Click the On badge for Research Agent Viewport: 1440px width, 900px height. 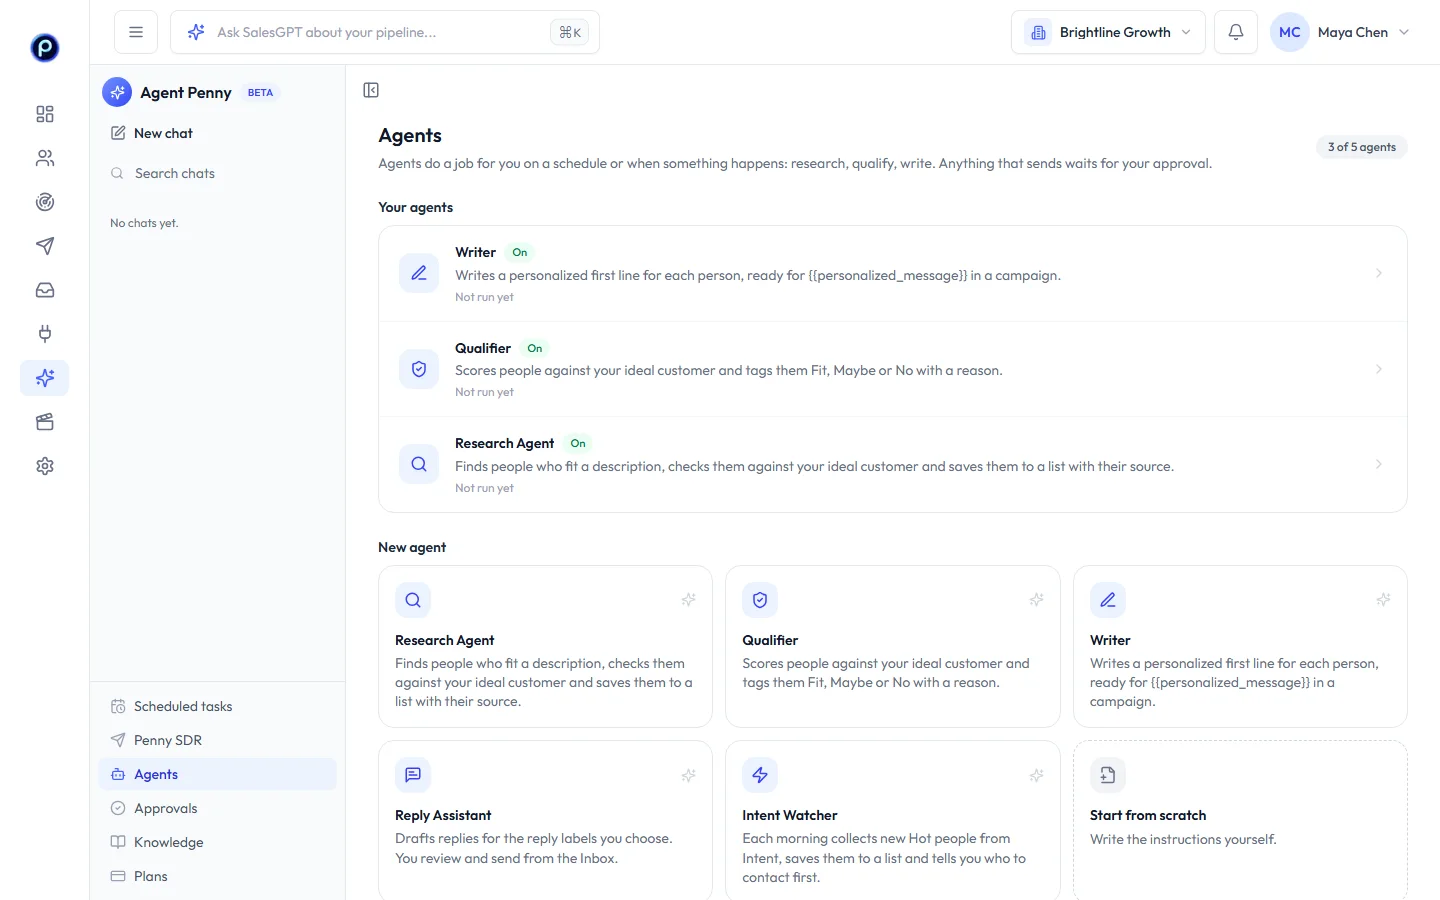[578, 443]
